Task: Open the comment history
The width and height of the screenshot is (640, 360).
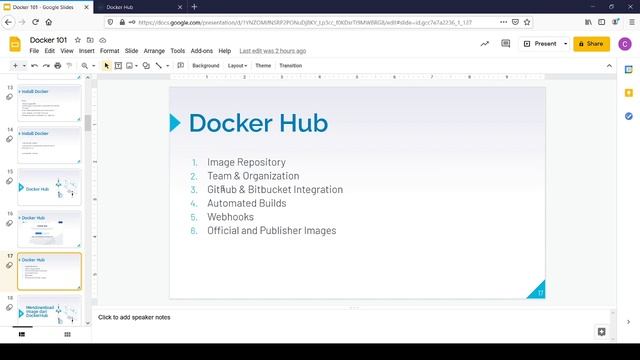Action: [506, 44]
